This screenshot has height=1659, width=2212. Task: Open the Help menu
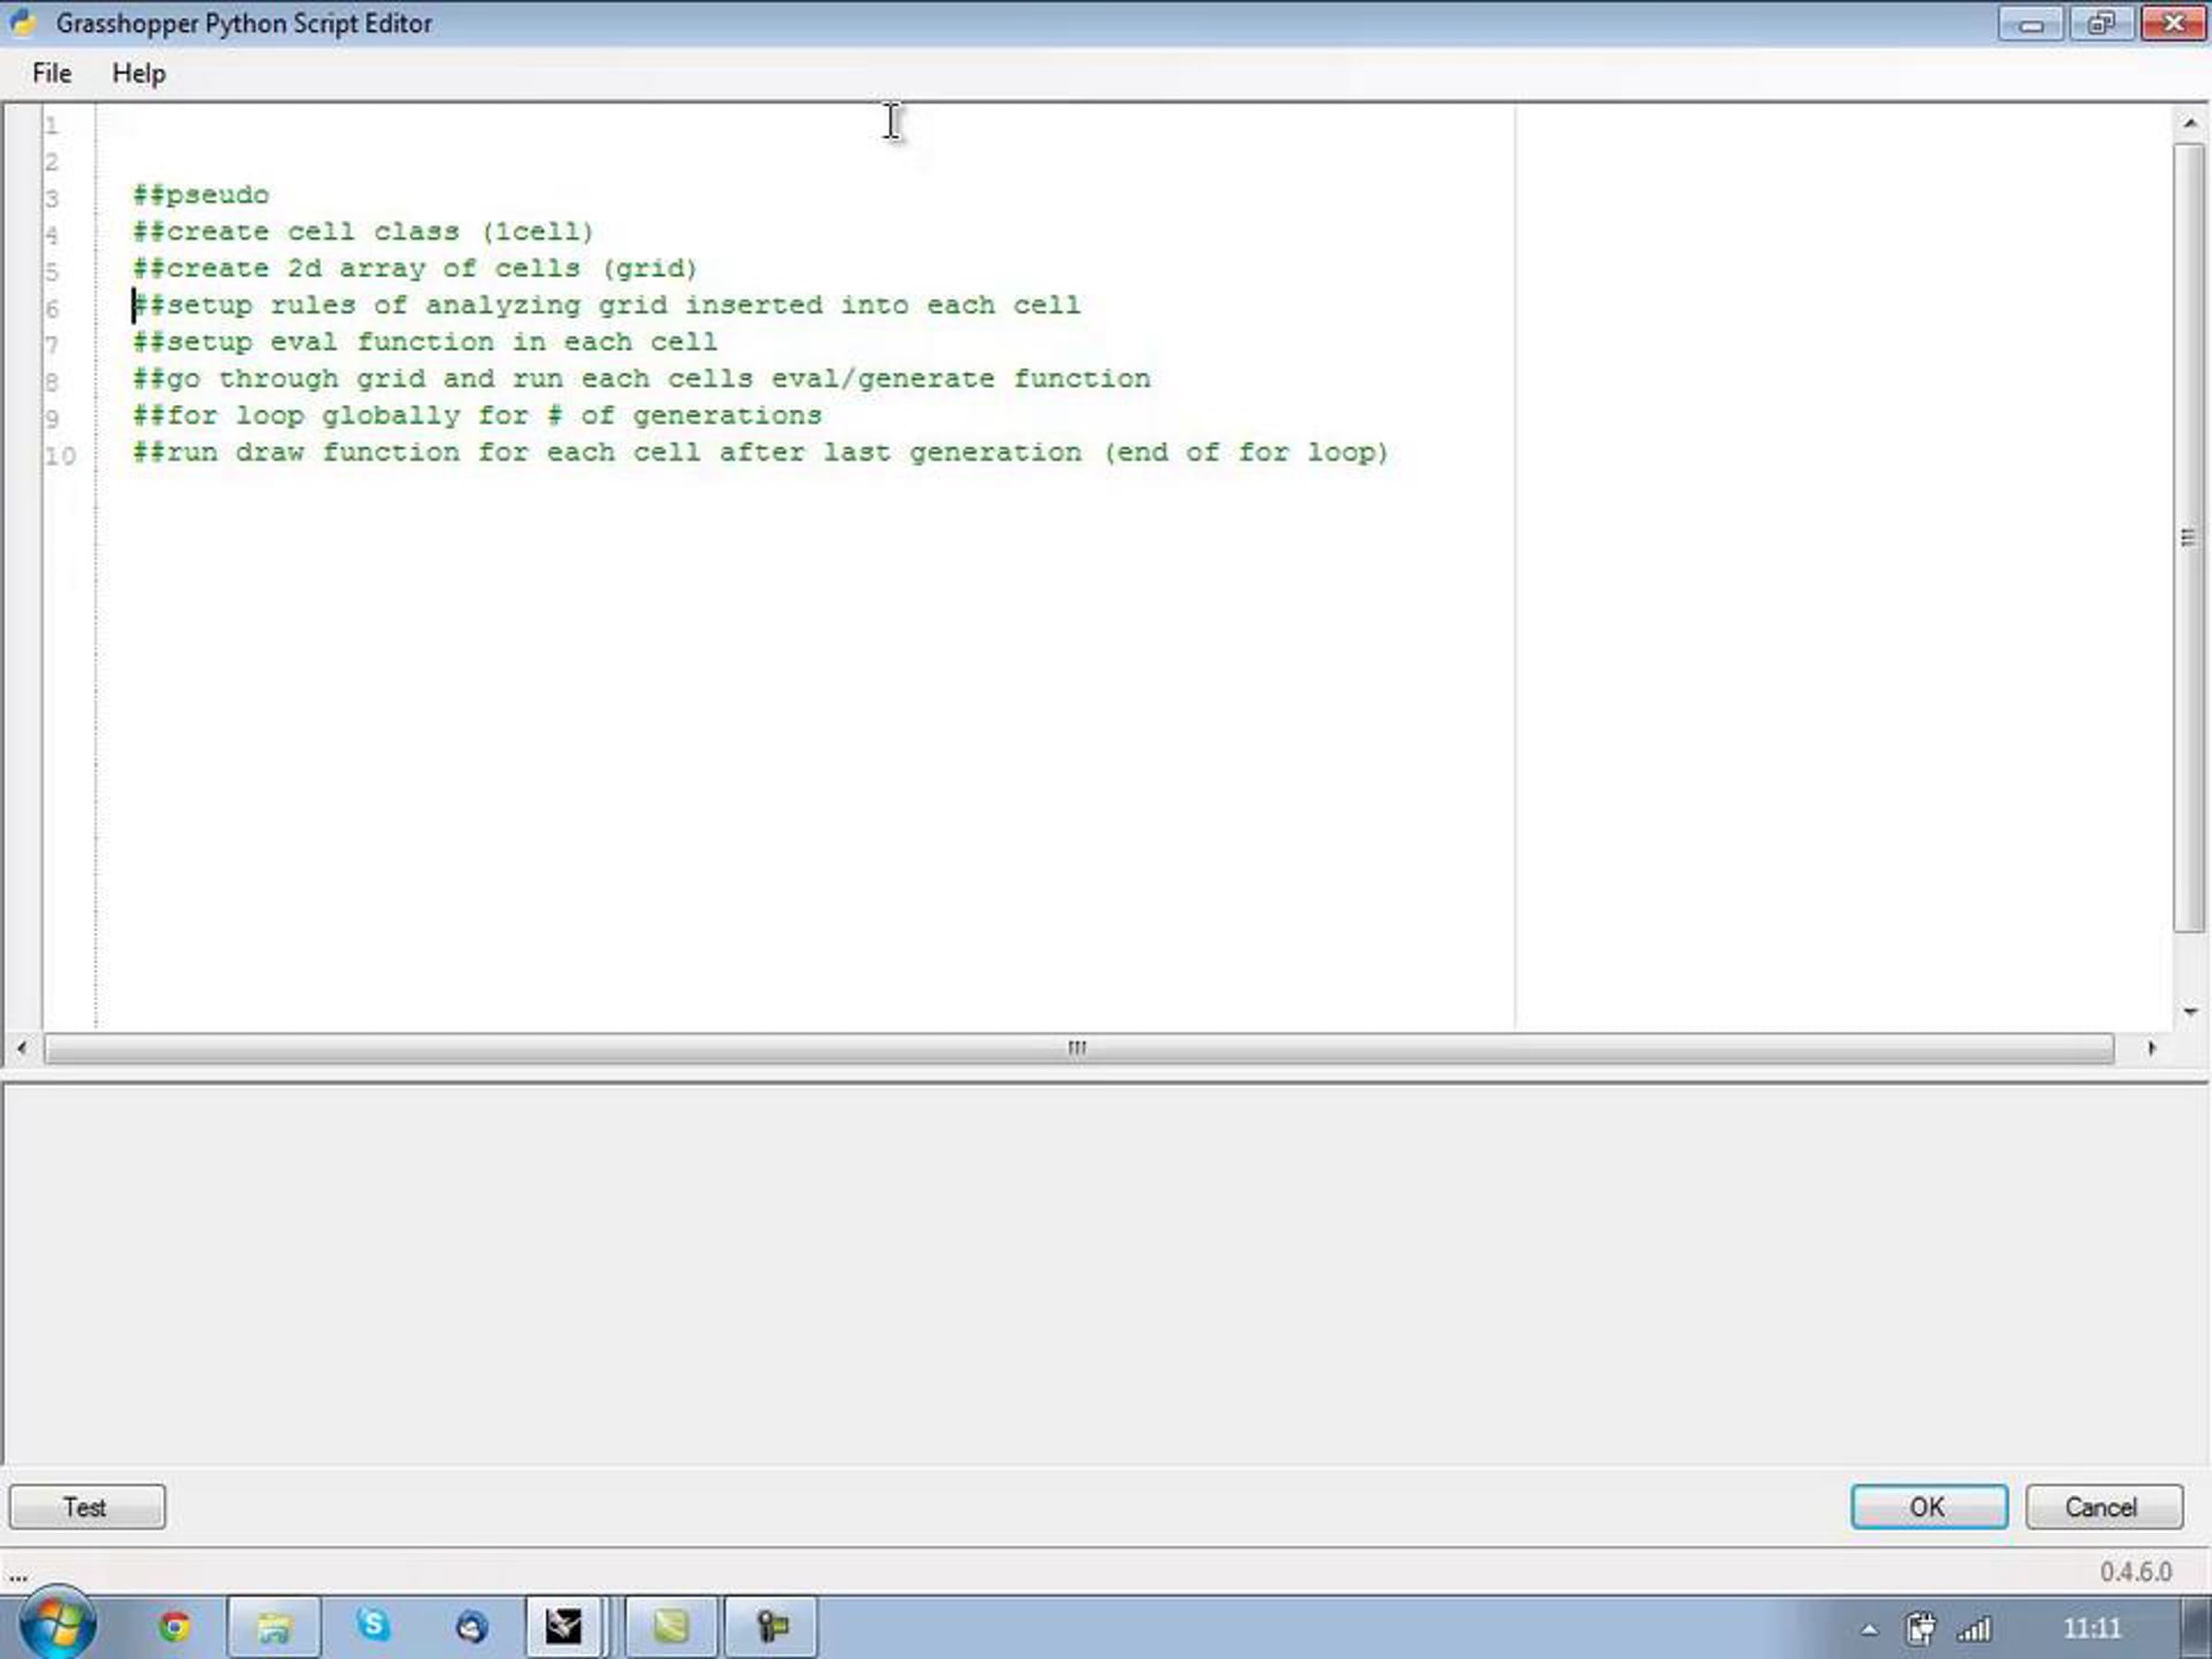tap(138, 73)
